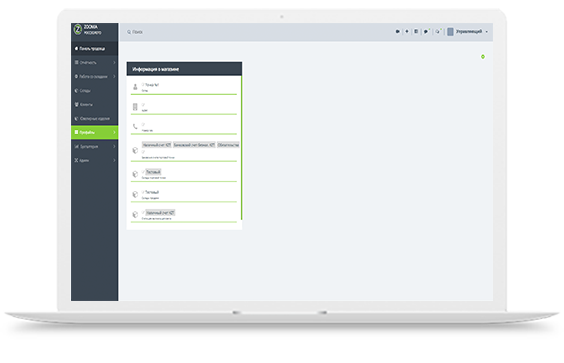Open the tag icon with green notification dot
Screen dimensions: 564x363
[x=426, y=32]
